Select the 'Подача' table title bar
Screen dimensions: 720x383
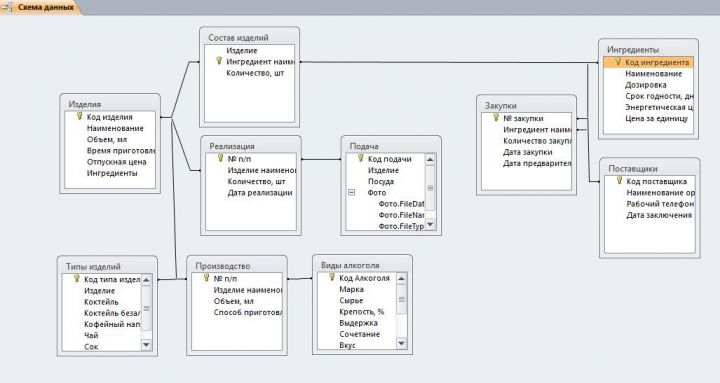[x=391, y=146]
